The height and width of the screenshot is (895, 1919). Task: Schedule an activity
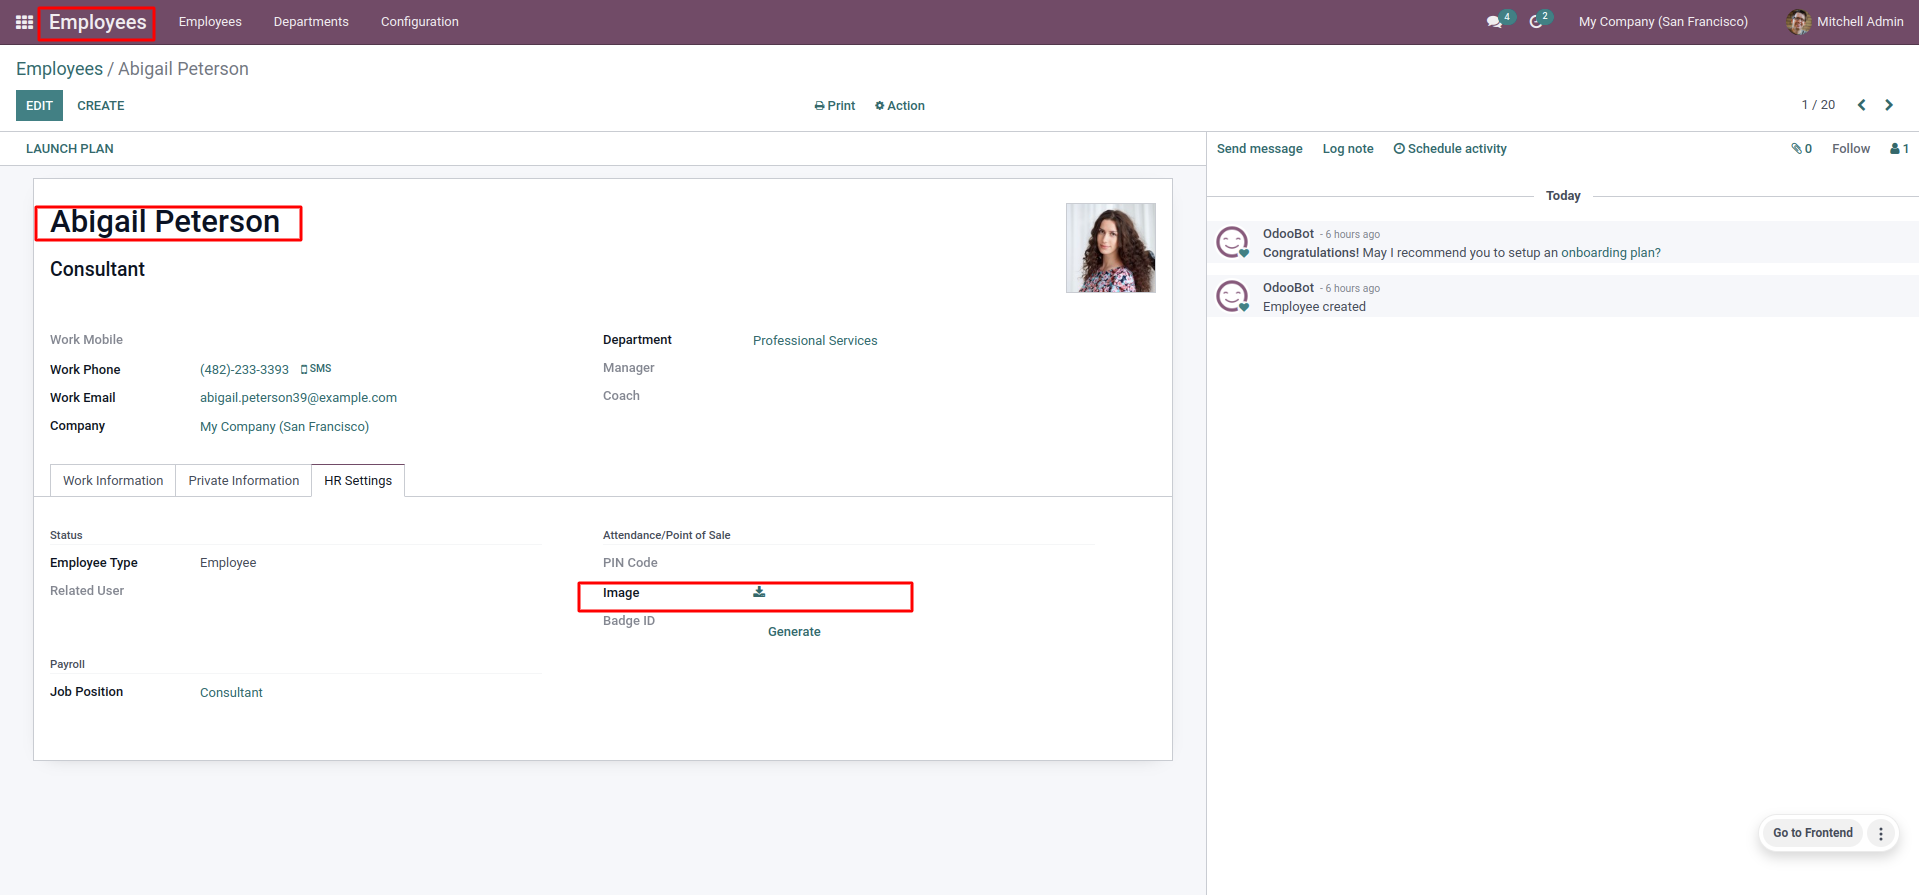click(x=1450, y=149)
